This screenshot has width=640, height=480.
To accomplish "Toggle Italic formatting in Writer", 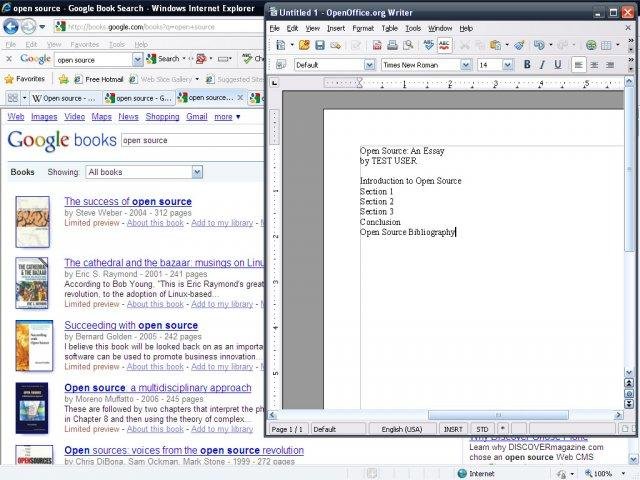I will tap(542, 64).
